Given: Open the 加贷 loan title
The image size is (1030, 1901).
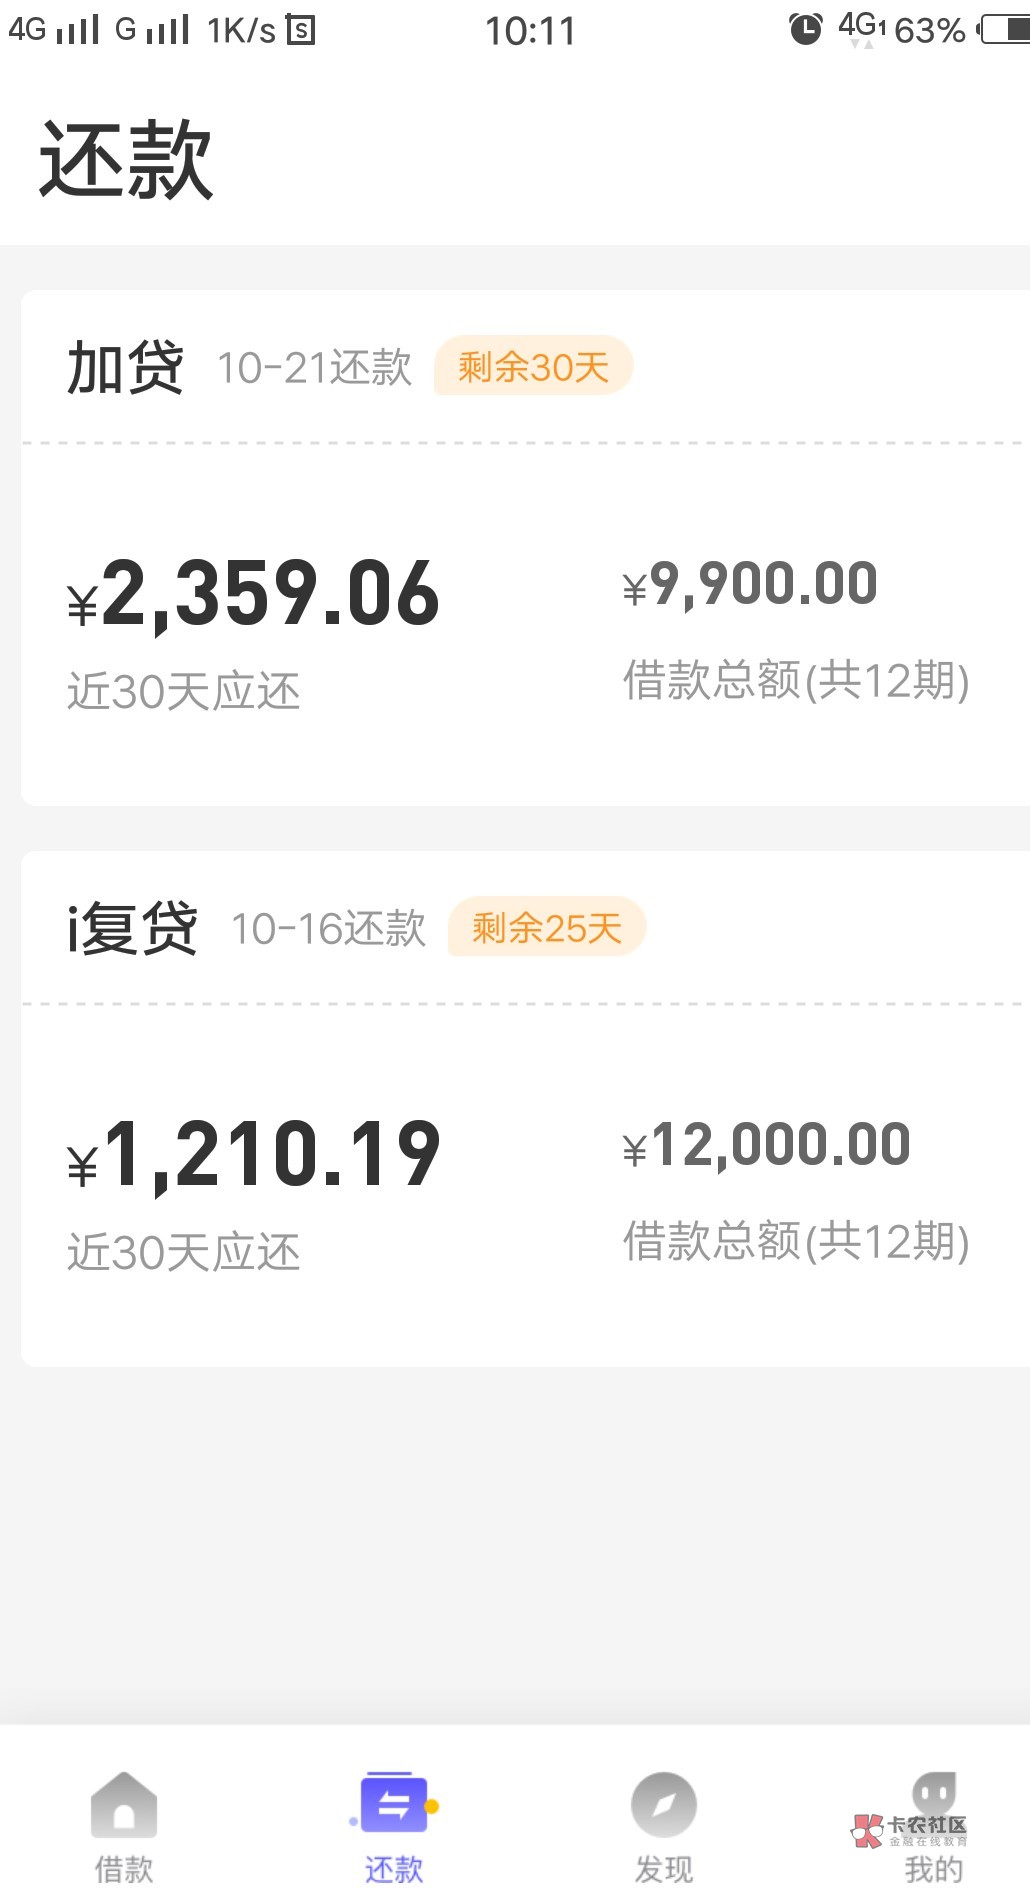Looking at the screenshot, I should (x=125, y=367).
